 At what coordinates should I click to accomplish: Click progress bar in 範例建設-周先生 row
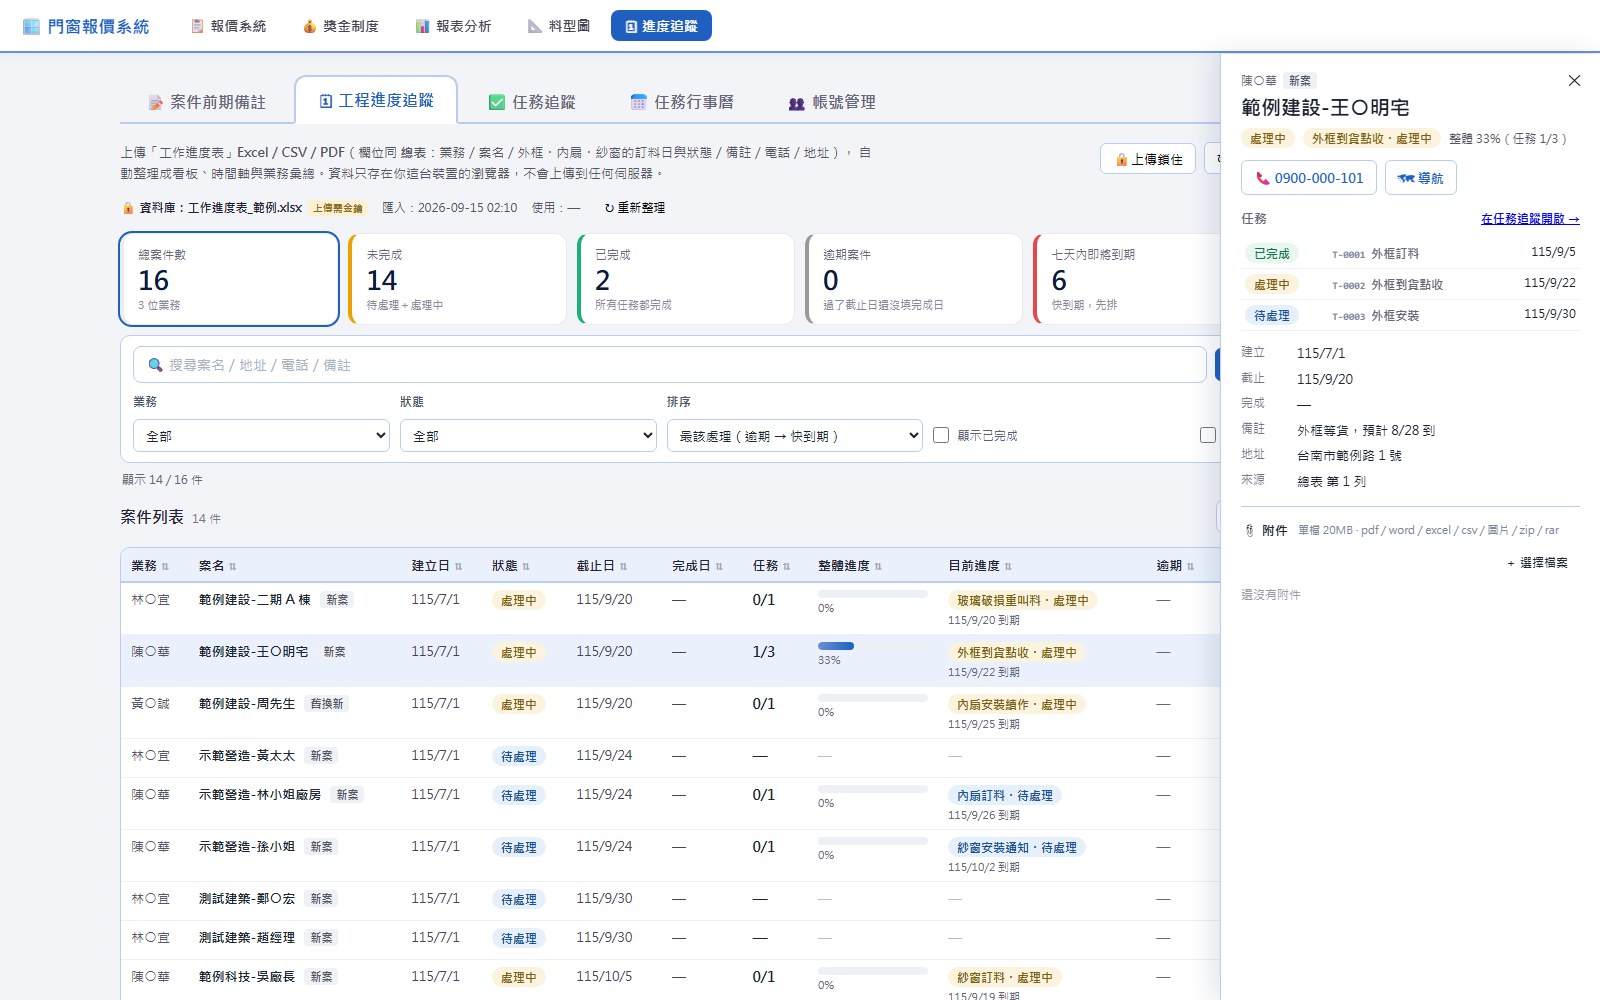873,698
